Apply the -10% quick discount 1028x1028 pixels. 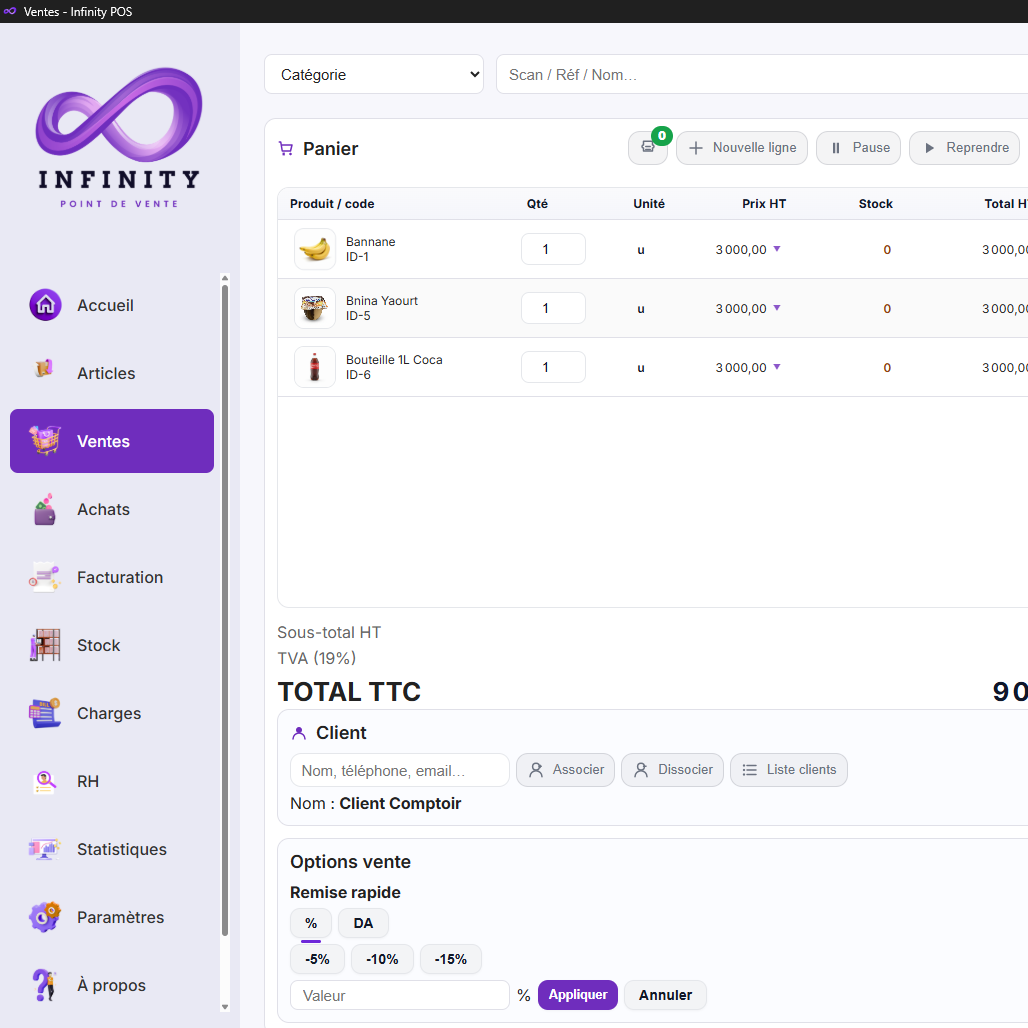coord(381,959)
